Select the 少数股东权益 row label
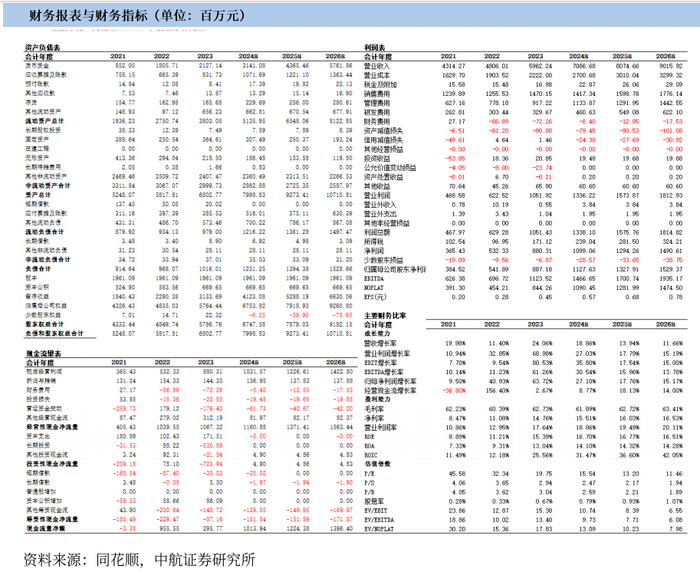The height and width of the screenshot is (572, 700). pyautogui.click(x=43, y=315)
